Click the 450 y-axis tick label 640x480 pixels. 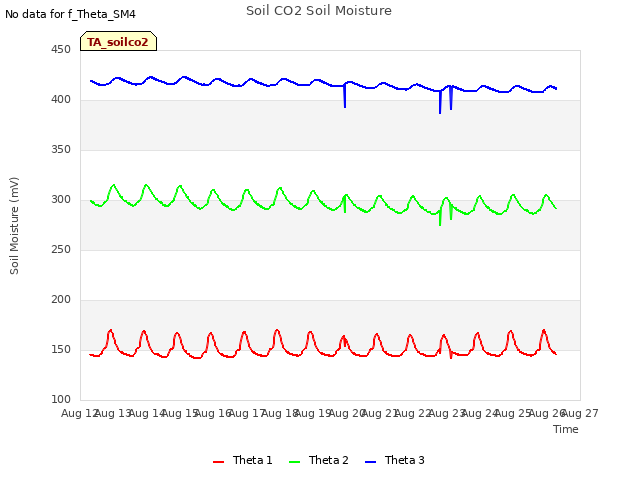pyautogui.click(x=61, y=50)
